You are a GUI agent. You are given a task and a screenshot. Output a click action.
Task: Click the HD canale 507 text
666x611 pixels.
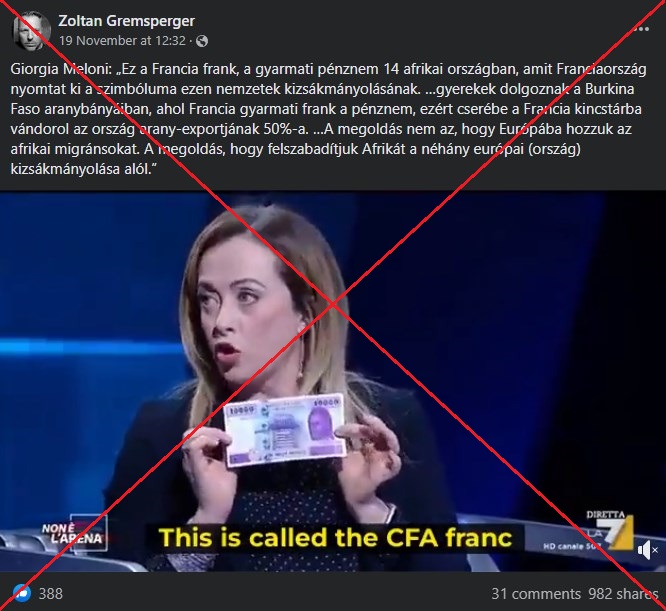(x=573, y=546)
